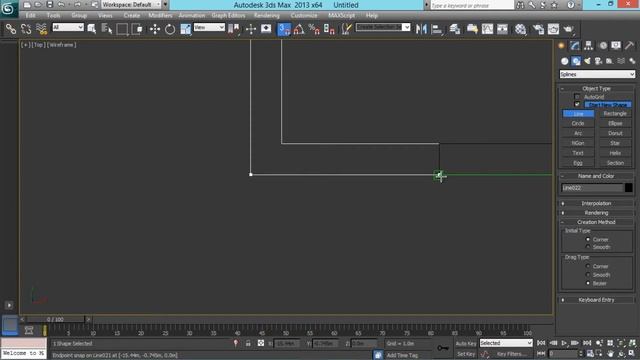Open the Splines category dropdown
This screenshot has height=360, width=640.
[597, 74]
